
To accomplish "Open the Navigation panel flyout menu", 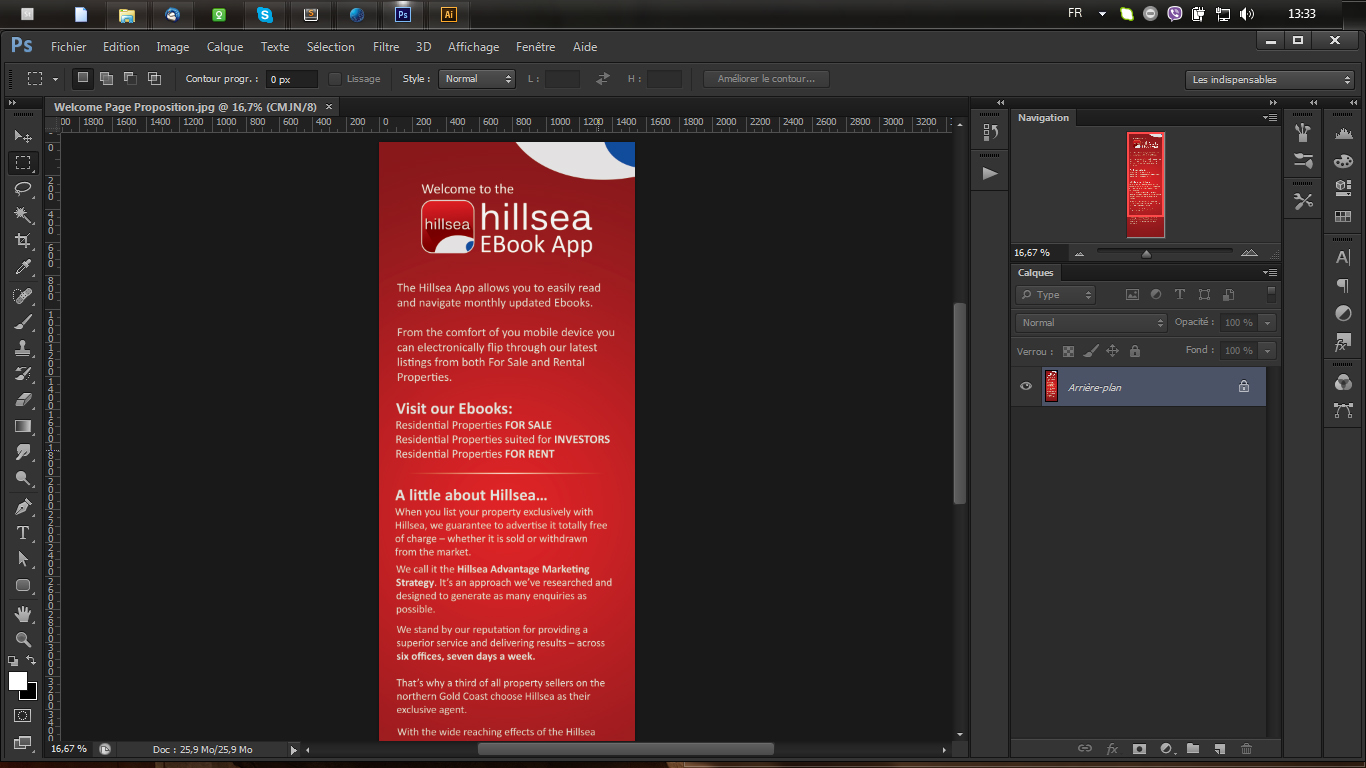I will pos(1270,118).
